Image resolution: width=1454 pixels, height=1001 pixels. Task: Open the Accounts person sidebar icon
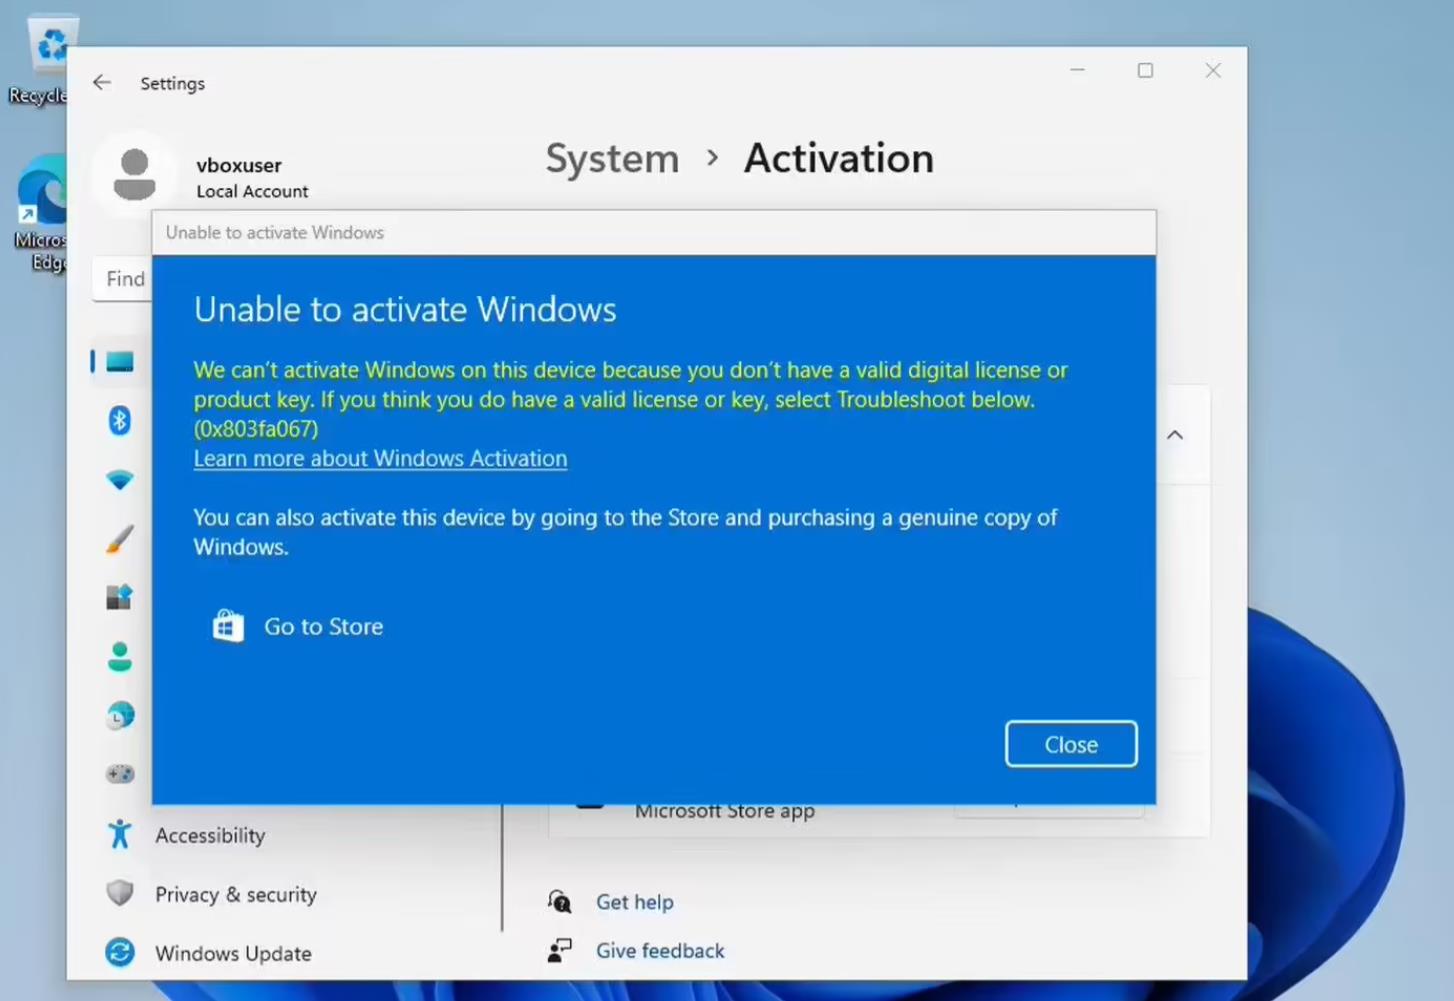click(x=120, y=656)
